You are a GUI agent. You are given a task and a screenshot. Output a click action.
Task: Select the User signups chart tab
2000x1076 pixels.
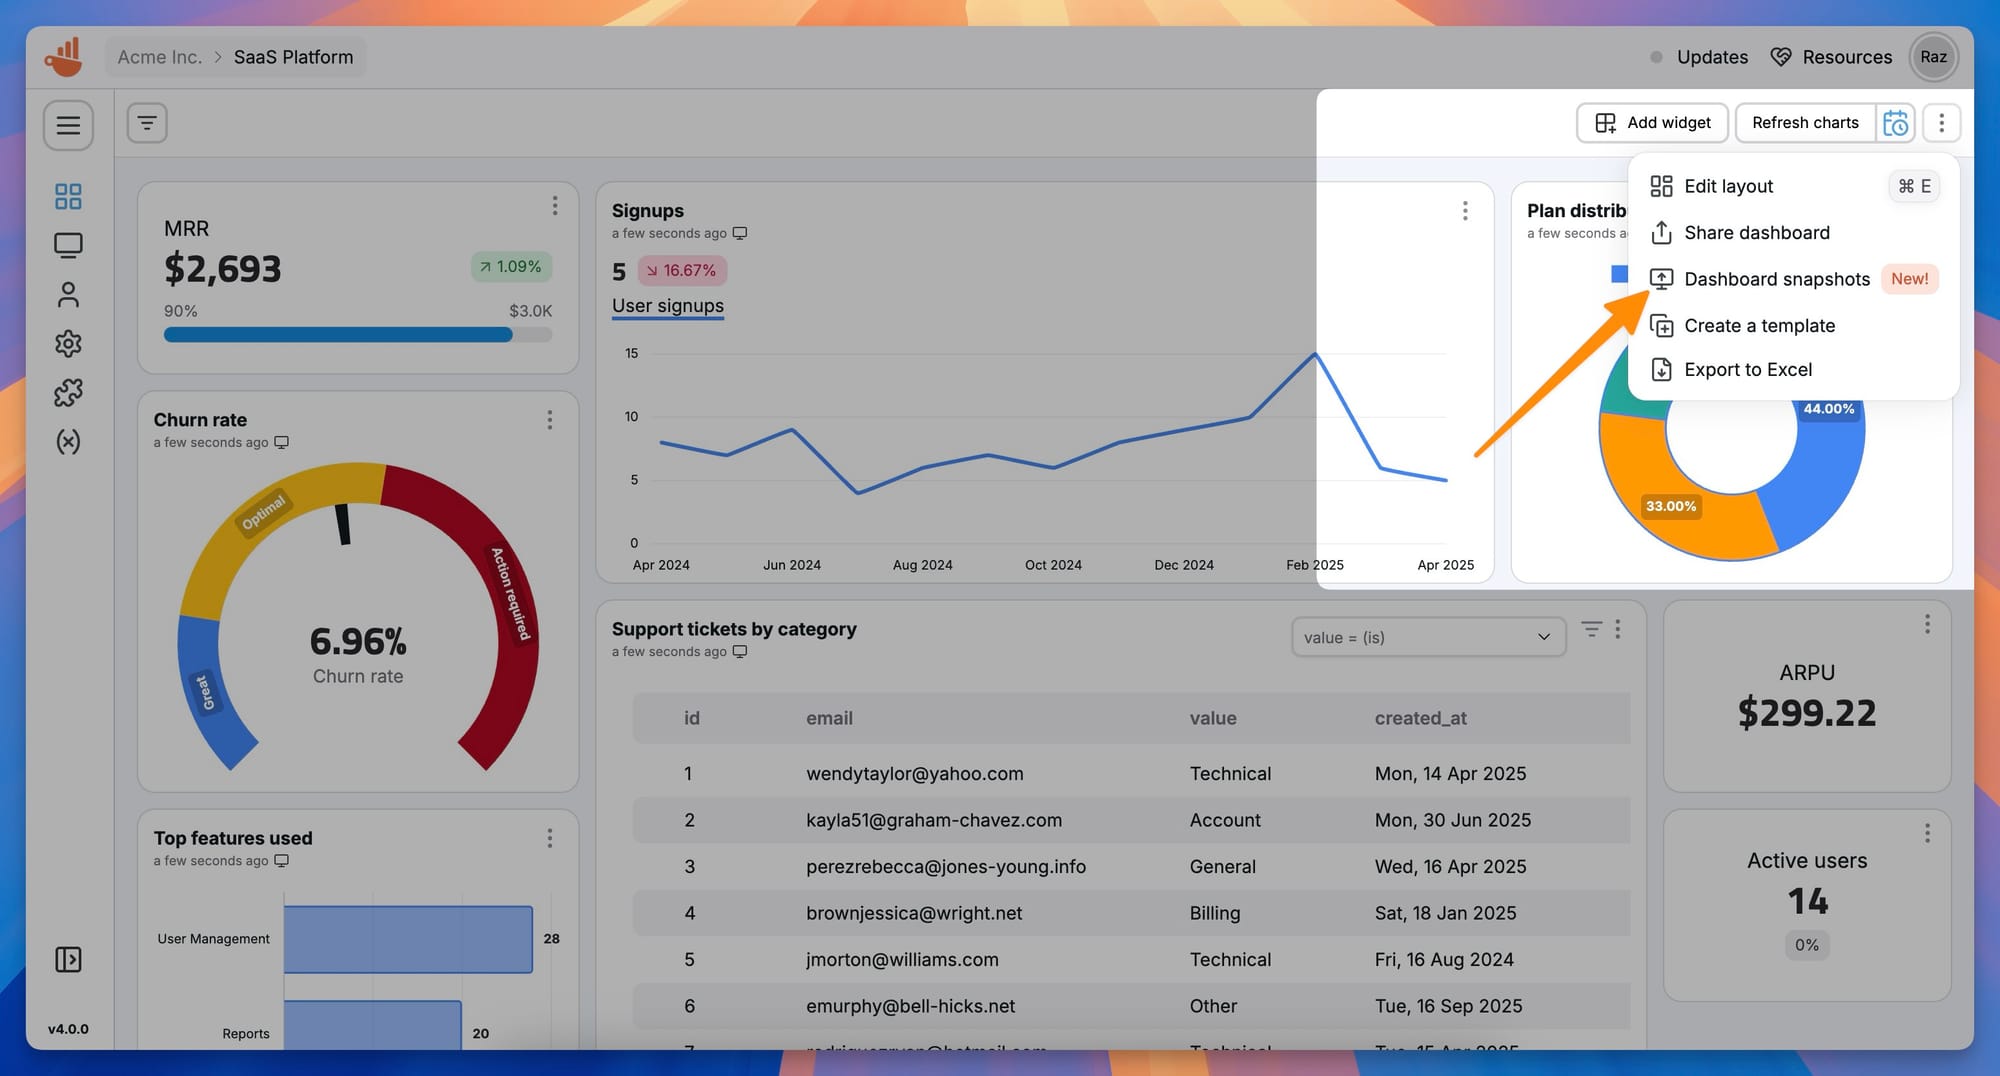[x=667, y=306]
